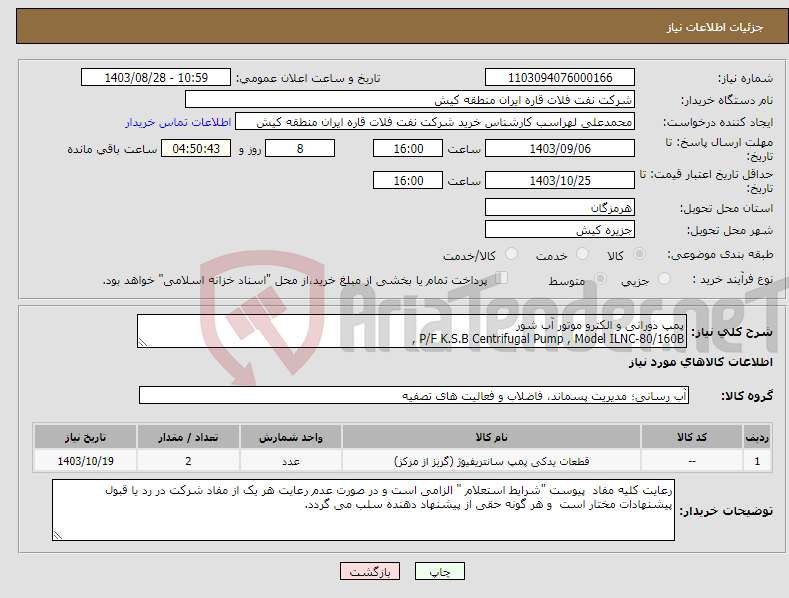The height and width of the screenshot is (598, 789).
Task: Click the general need description text area
Action: point(412,331)
